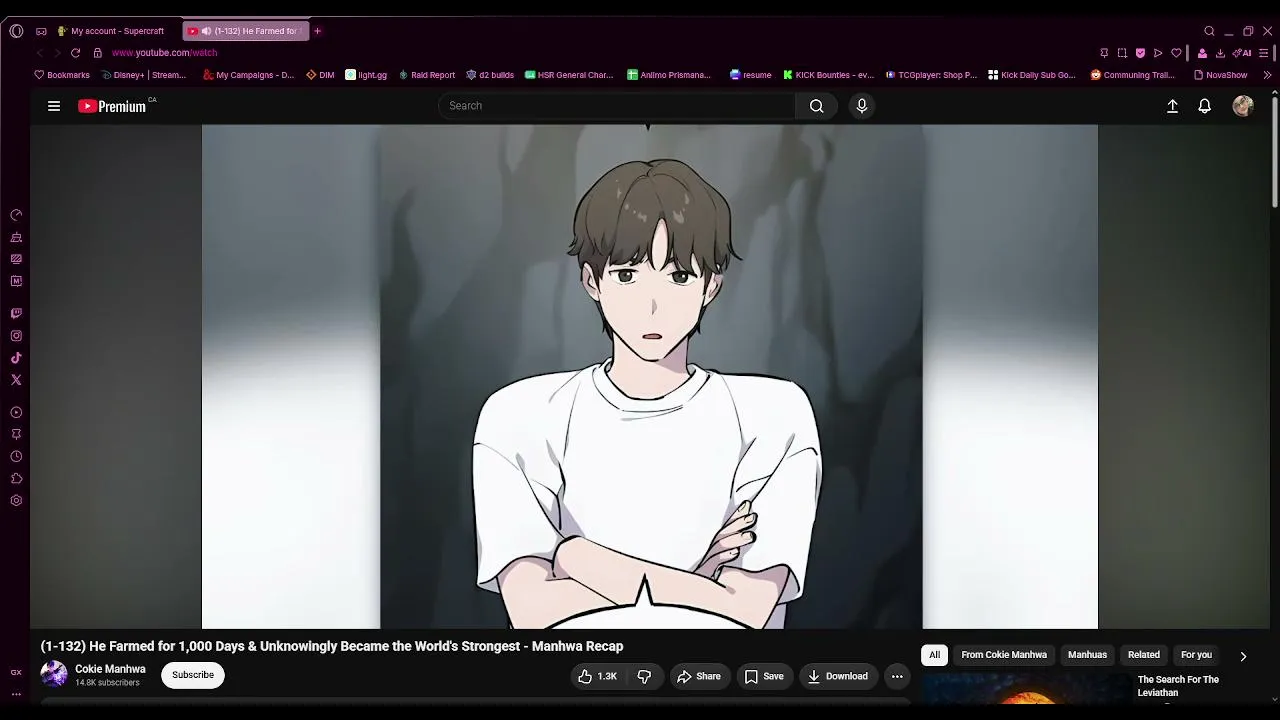The width and height of the screenshot is (1280, 720).
Task: Open the browser AI assistant button
Action: click(1242, 53)
